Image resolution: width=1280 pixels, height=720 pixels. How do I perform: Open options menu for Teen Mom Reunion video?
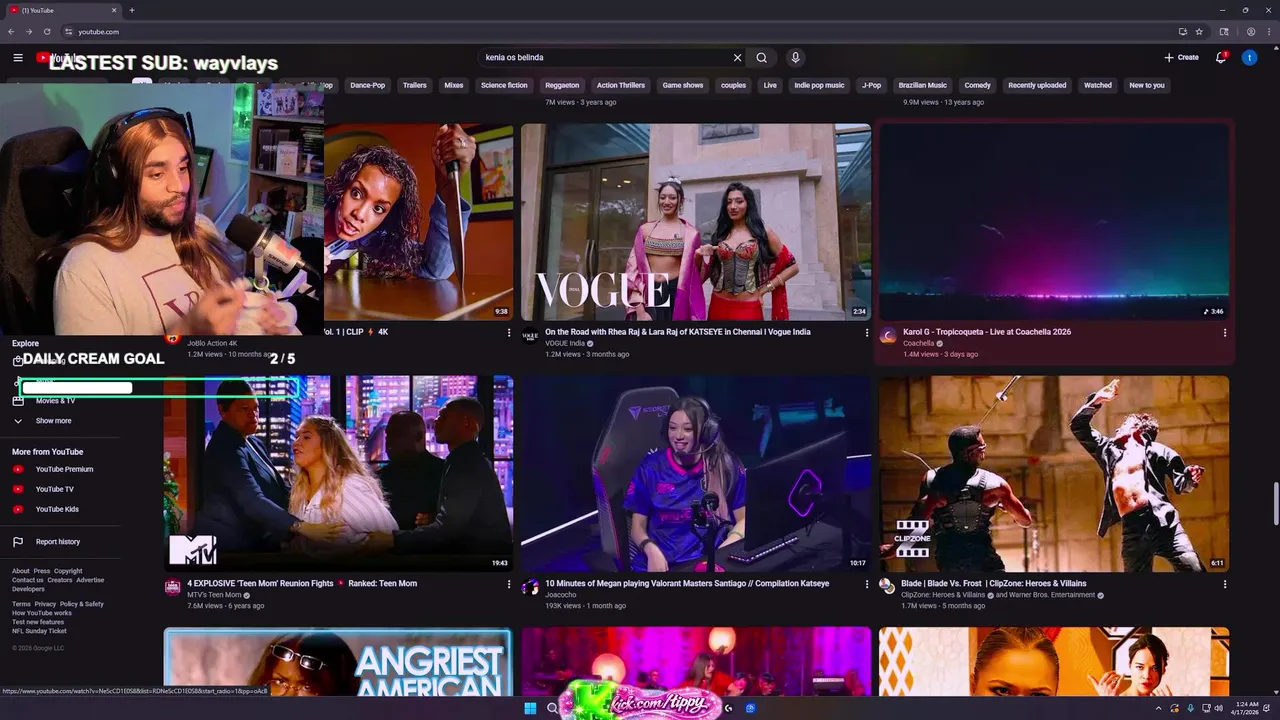point(509,584)
